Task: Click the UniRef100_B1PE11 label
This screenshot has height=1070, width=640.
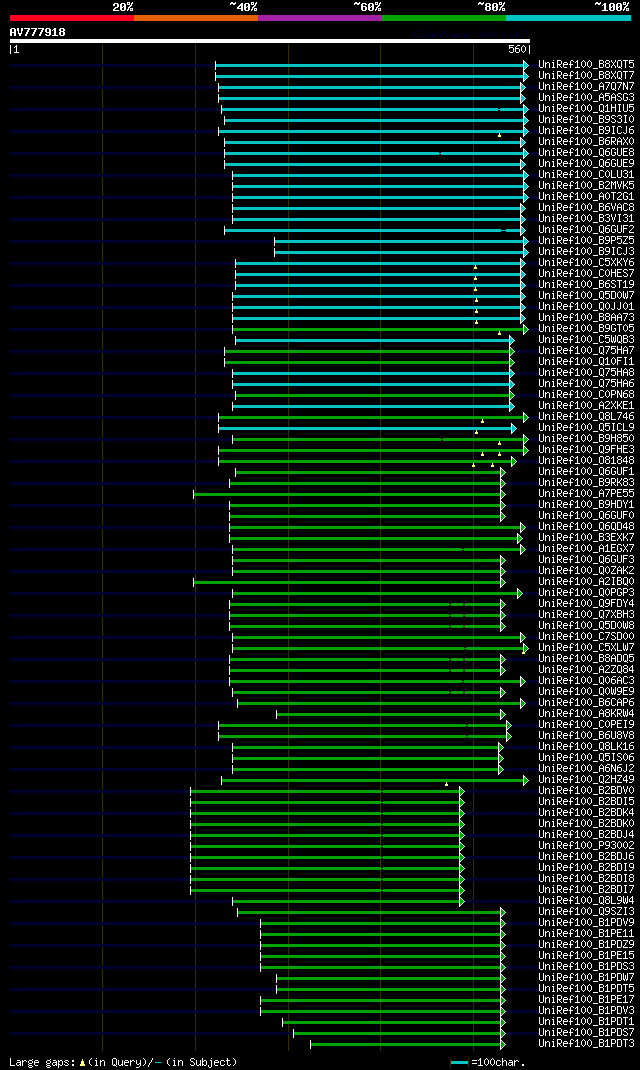Action: tap(586, 934)
